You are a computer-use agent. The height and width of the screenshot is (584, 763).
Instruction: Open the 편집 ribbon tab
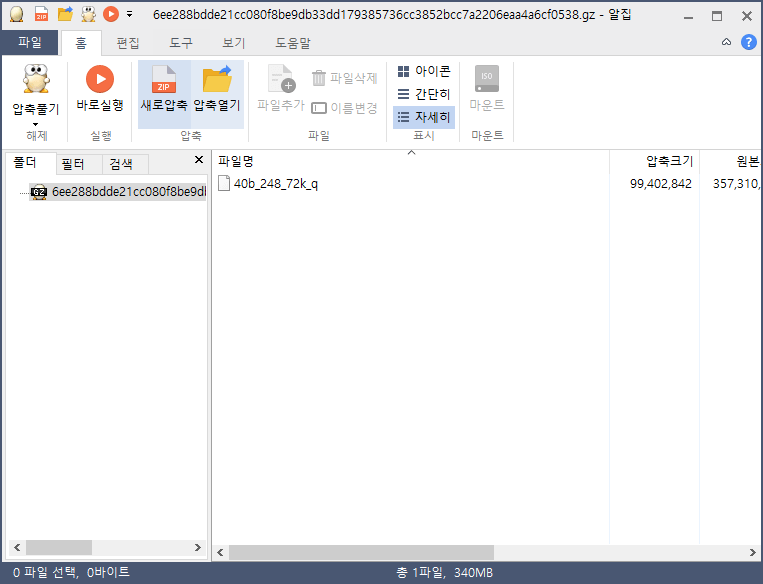128,43
